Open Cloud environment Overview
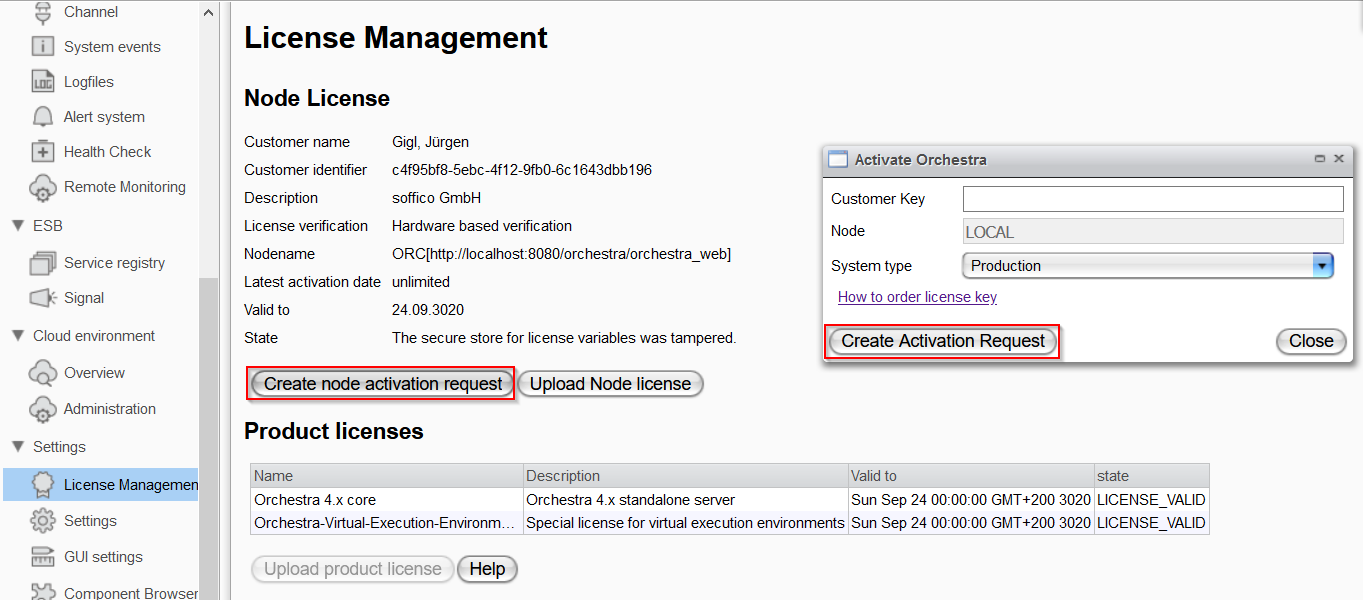 point(95,373)
